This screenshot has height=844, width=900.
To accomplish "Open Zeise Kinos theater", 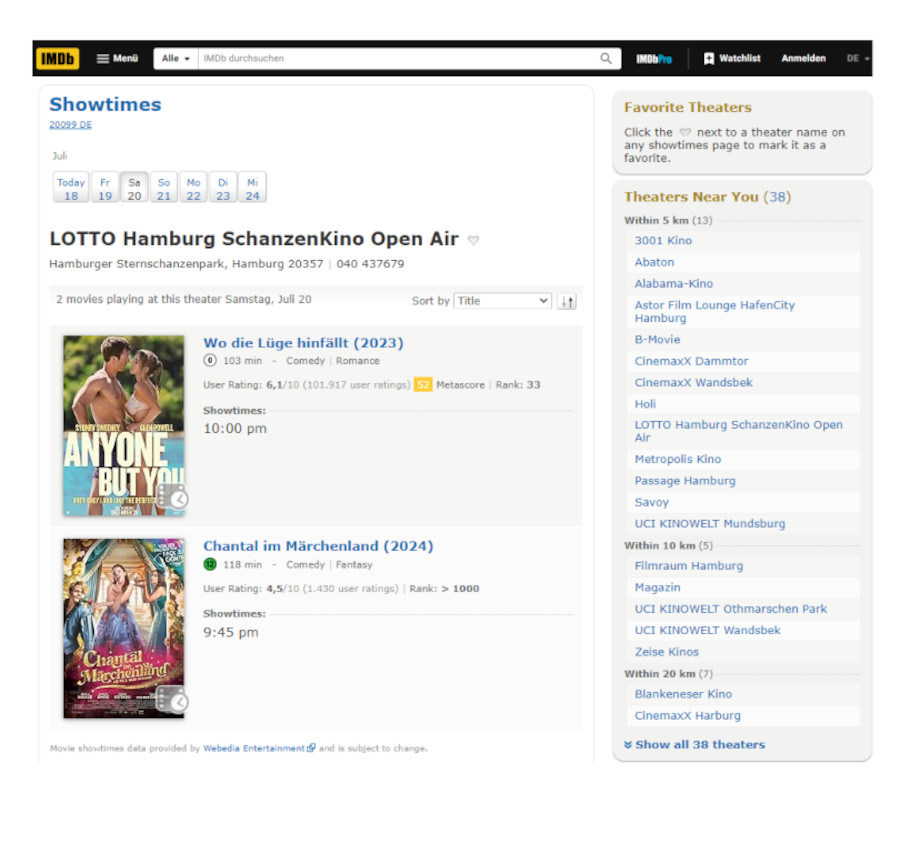I will pos(666,652).
